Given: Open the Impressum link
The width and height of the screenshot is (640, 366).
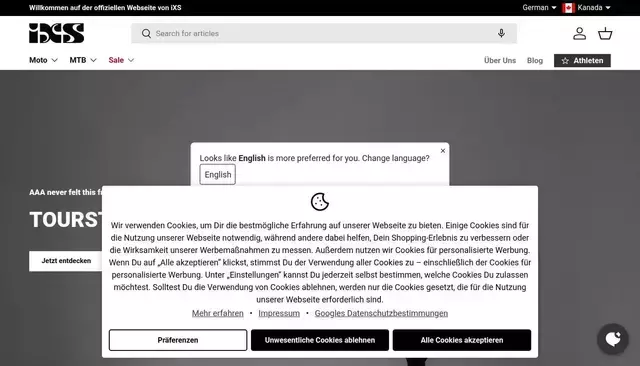Looking at the screenshot, I should point(279,313).
